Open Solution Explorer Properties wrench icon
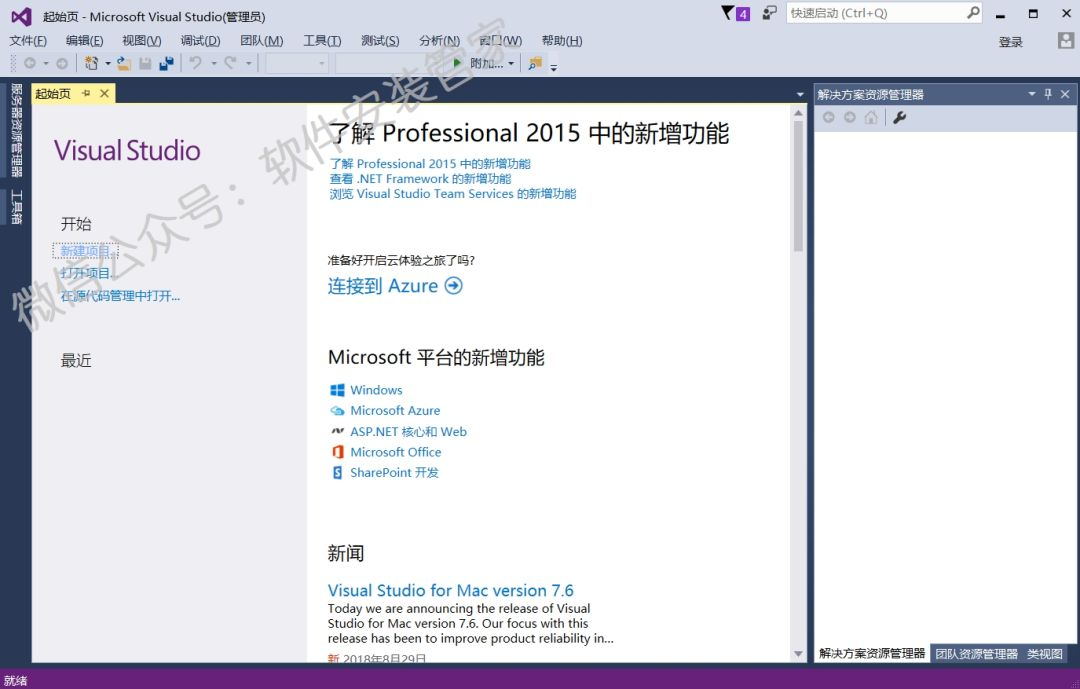 [x=900, y=118]
